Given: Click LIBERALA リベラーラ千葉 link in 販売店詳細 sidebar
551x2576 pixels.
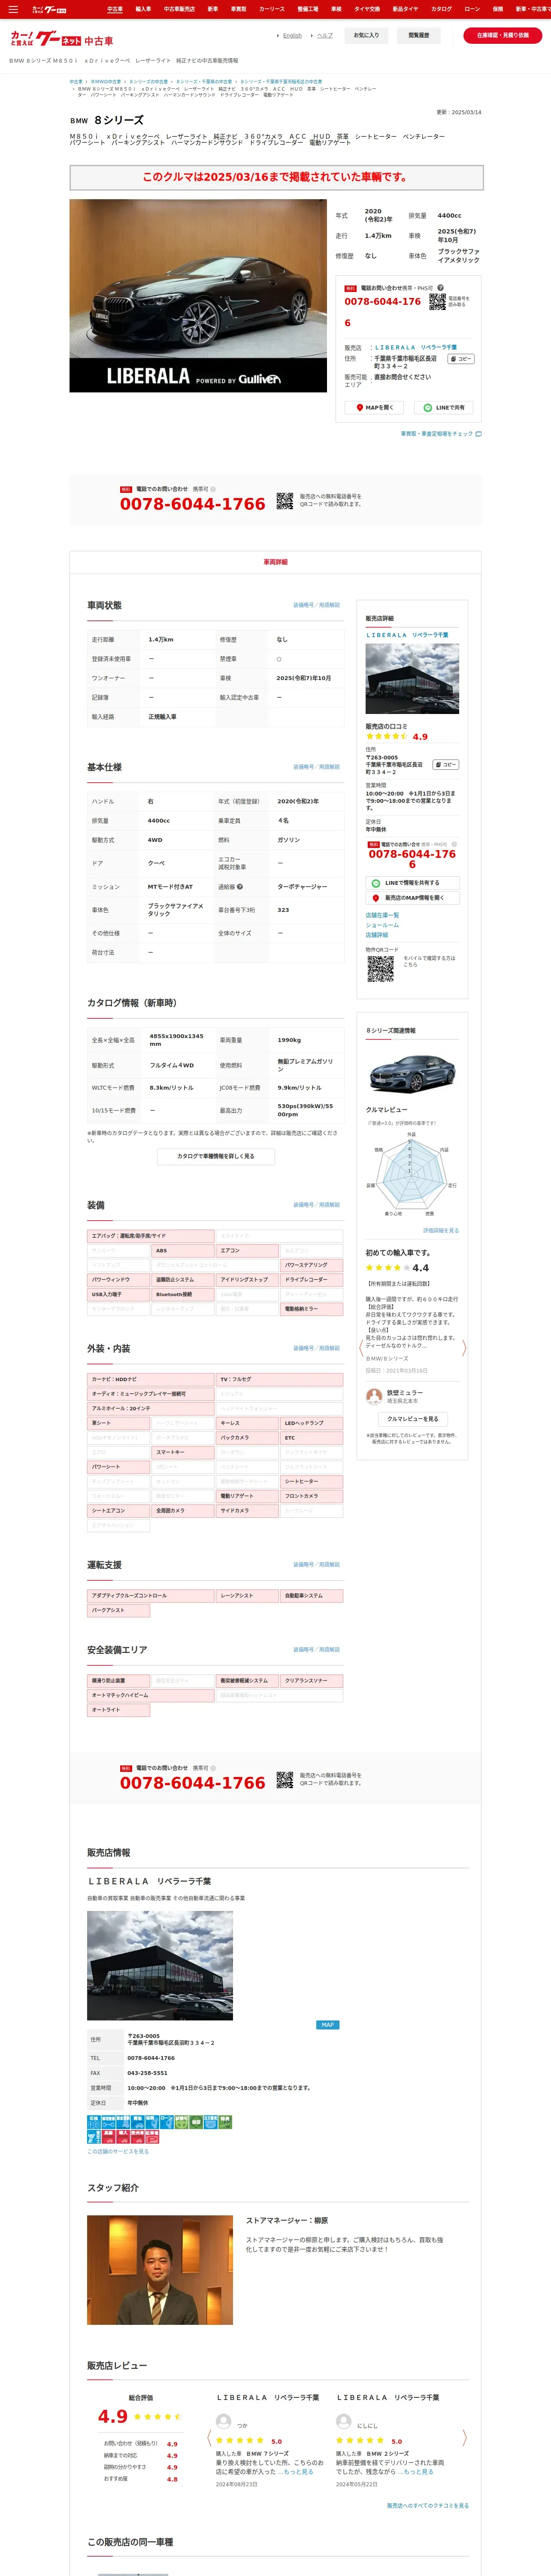Looking at the screenshot, I should pos(407,635).
